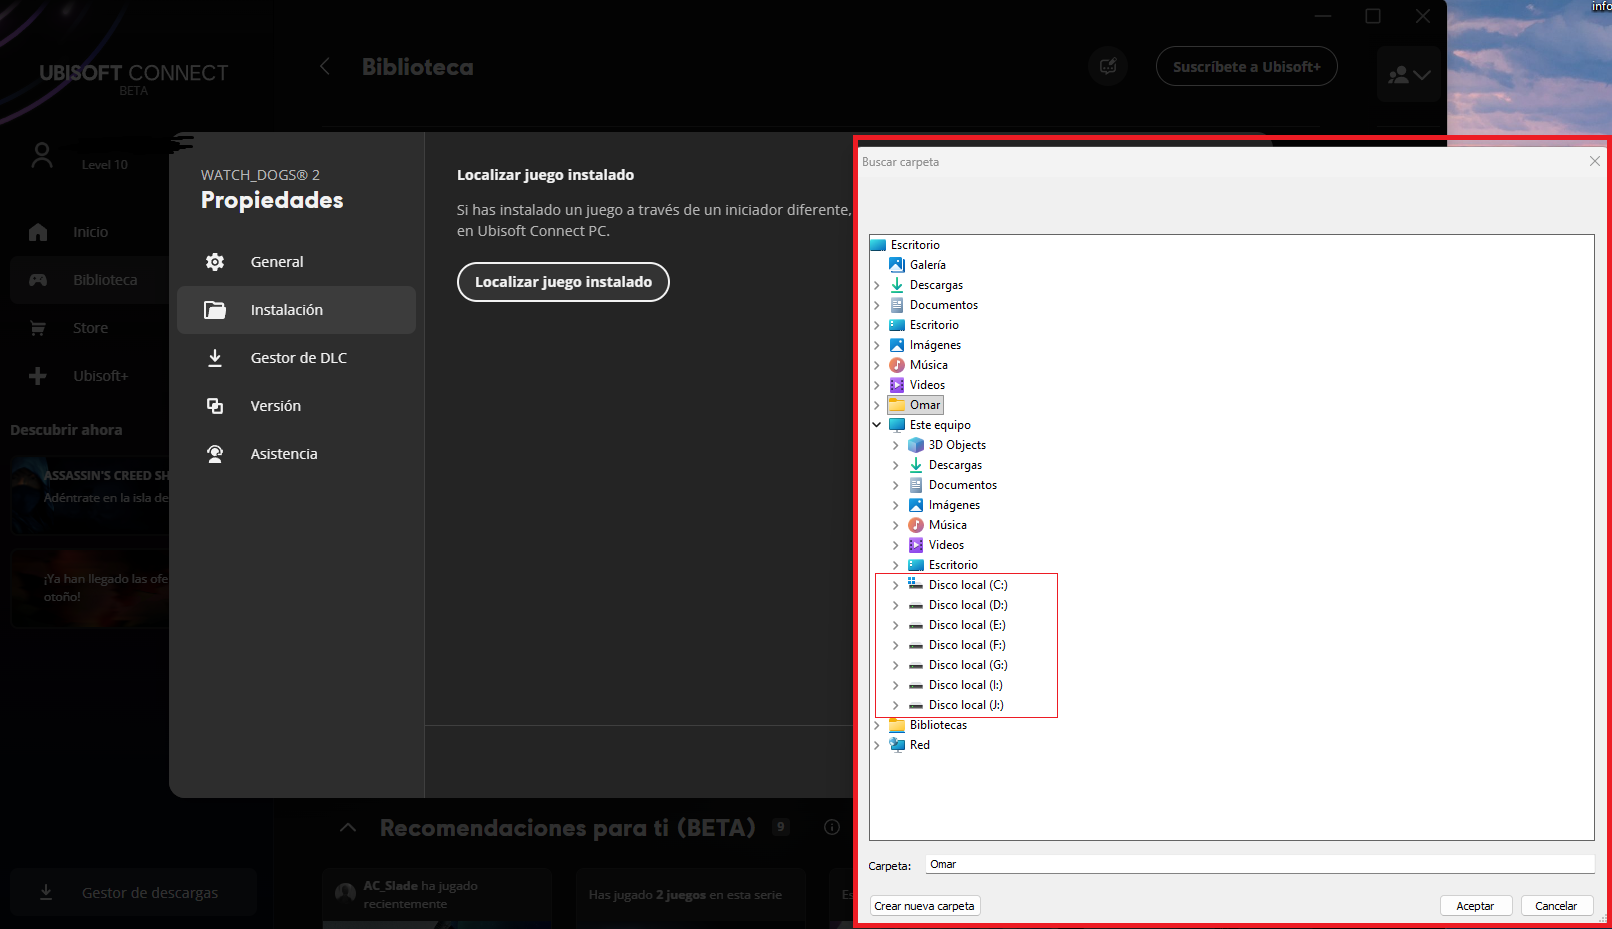Viewport: 1612px width, 929px height.
Task: Click the Crear nueva carpeta button
Action: [x=924, y=906]
